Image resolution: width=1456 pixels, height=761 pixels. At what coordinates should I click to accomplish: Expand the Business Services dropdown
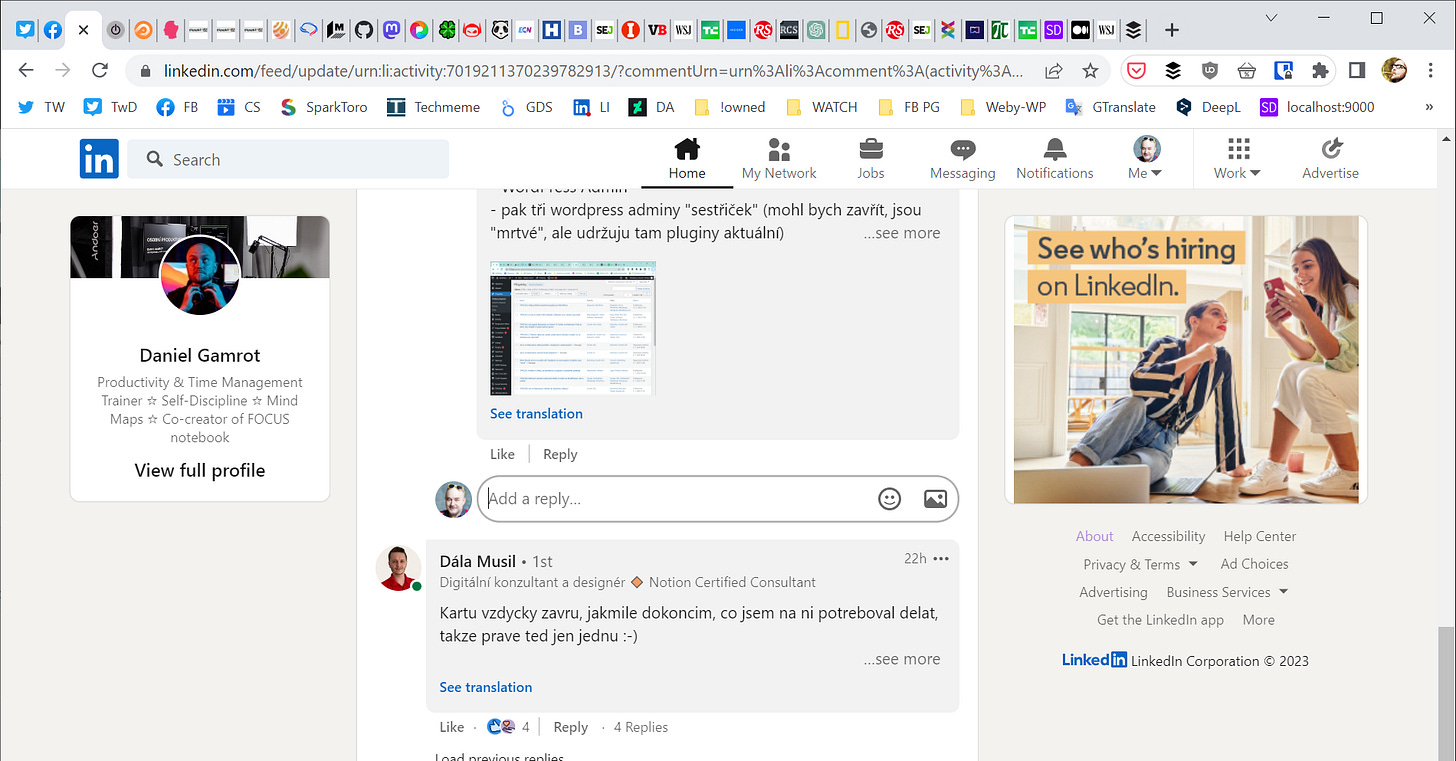[1227, 592]
